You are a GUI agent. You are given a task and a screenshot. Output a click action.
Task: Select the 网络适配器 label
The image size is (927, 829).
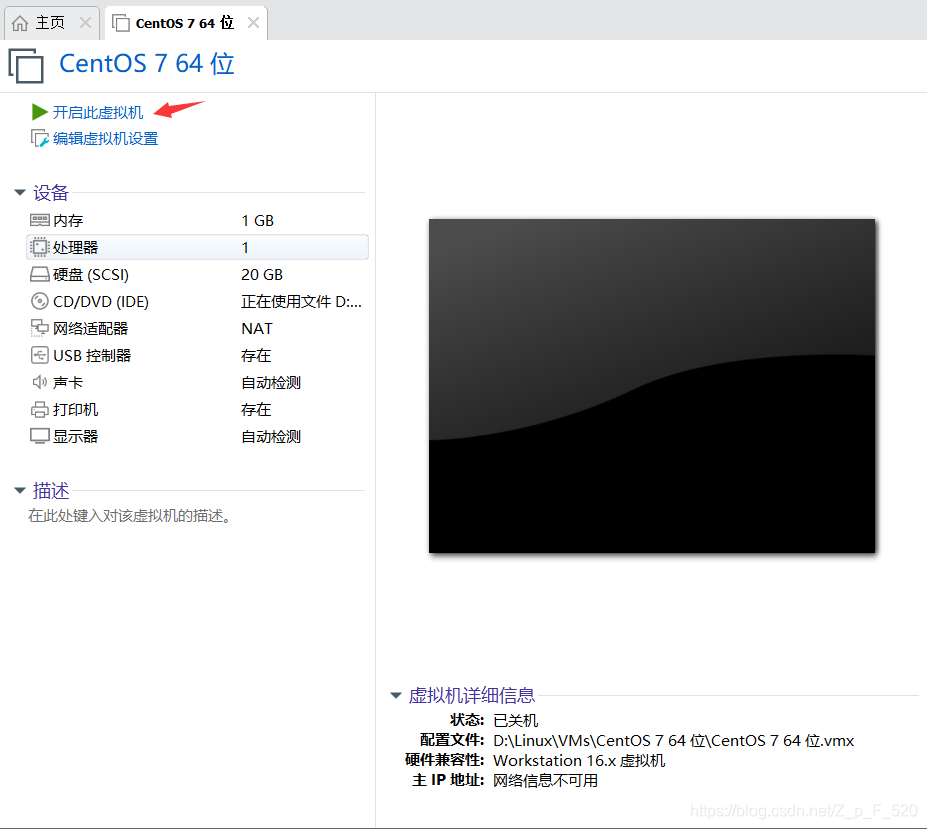pyautogui.click(x=90, y=328)
